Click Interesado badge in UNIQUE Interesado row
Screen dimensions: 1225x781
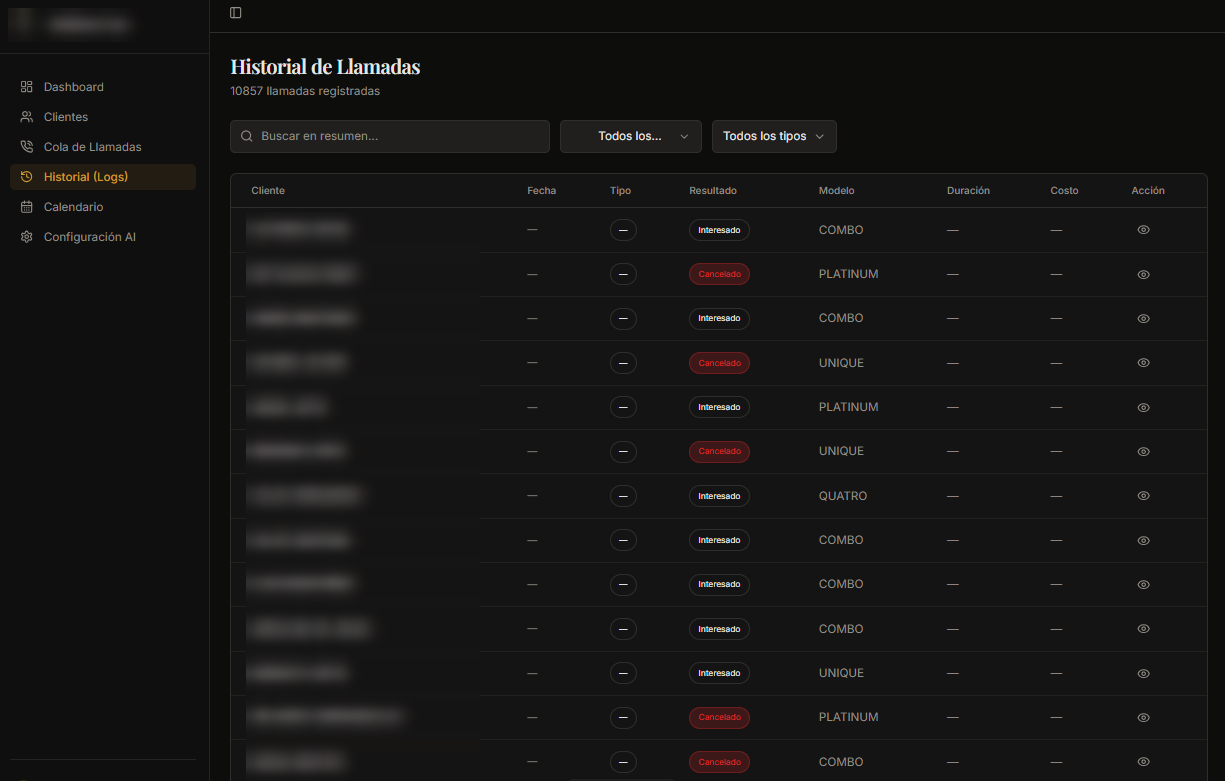[x=719, y=673]
